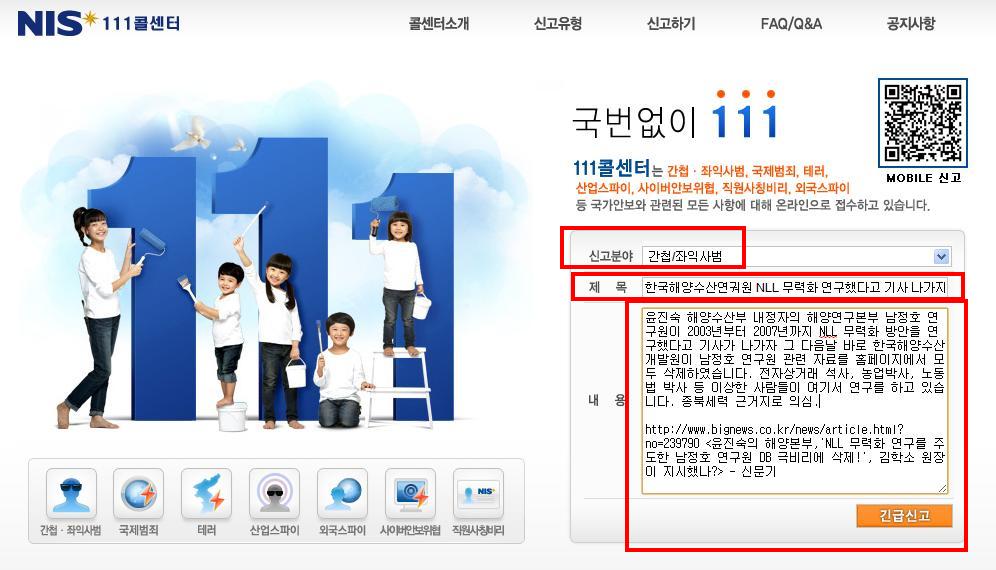
Task: Open the 국제범죄 globe icon
Action: (138, 494)
